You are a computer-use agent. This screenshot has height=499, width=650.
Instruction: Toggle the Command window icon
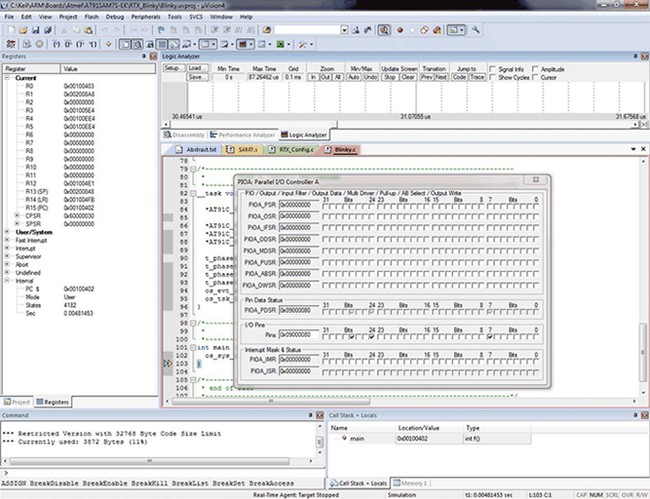125,44
